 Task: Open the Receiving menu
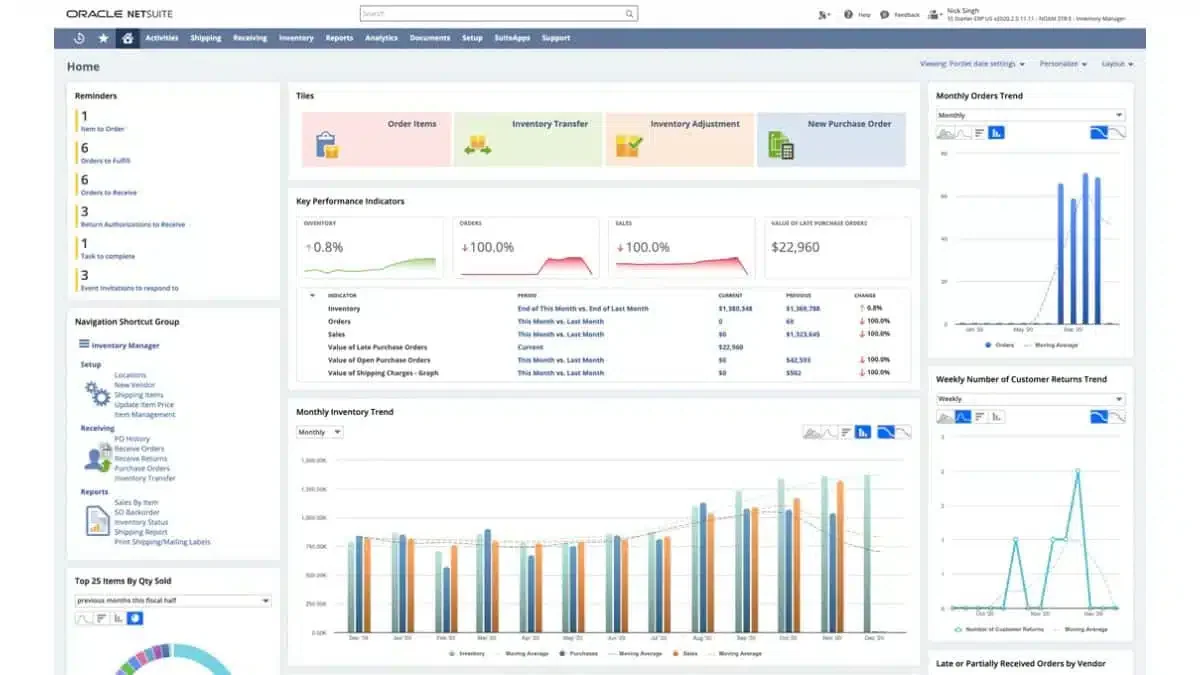pos(250,38)
